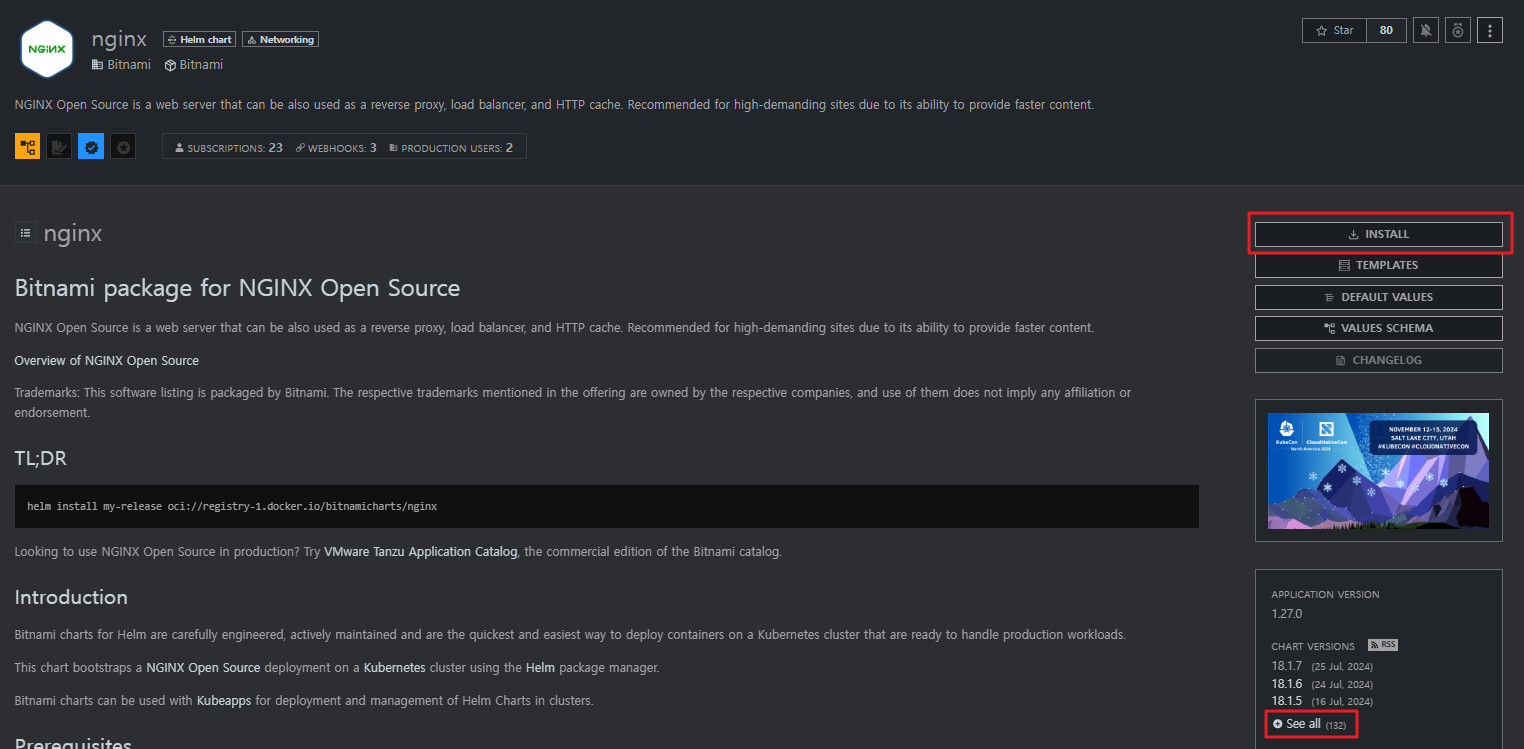
Task: Click the Webhooks count of 3
Action: tap(336, 147)
